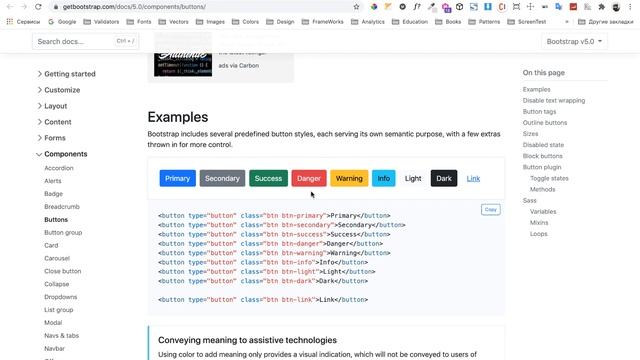The image size is (640, 360).
Task: Click the padlock site info icon
Action: coord(56,7)
